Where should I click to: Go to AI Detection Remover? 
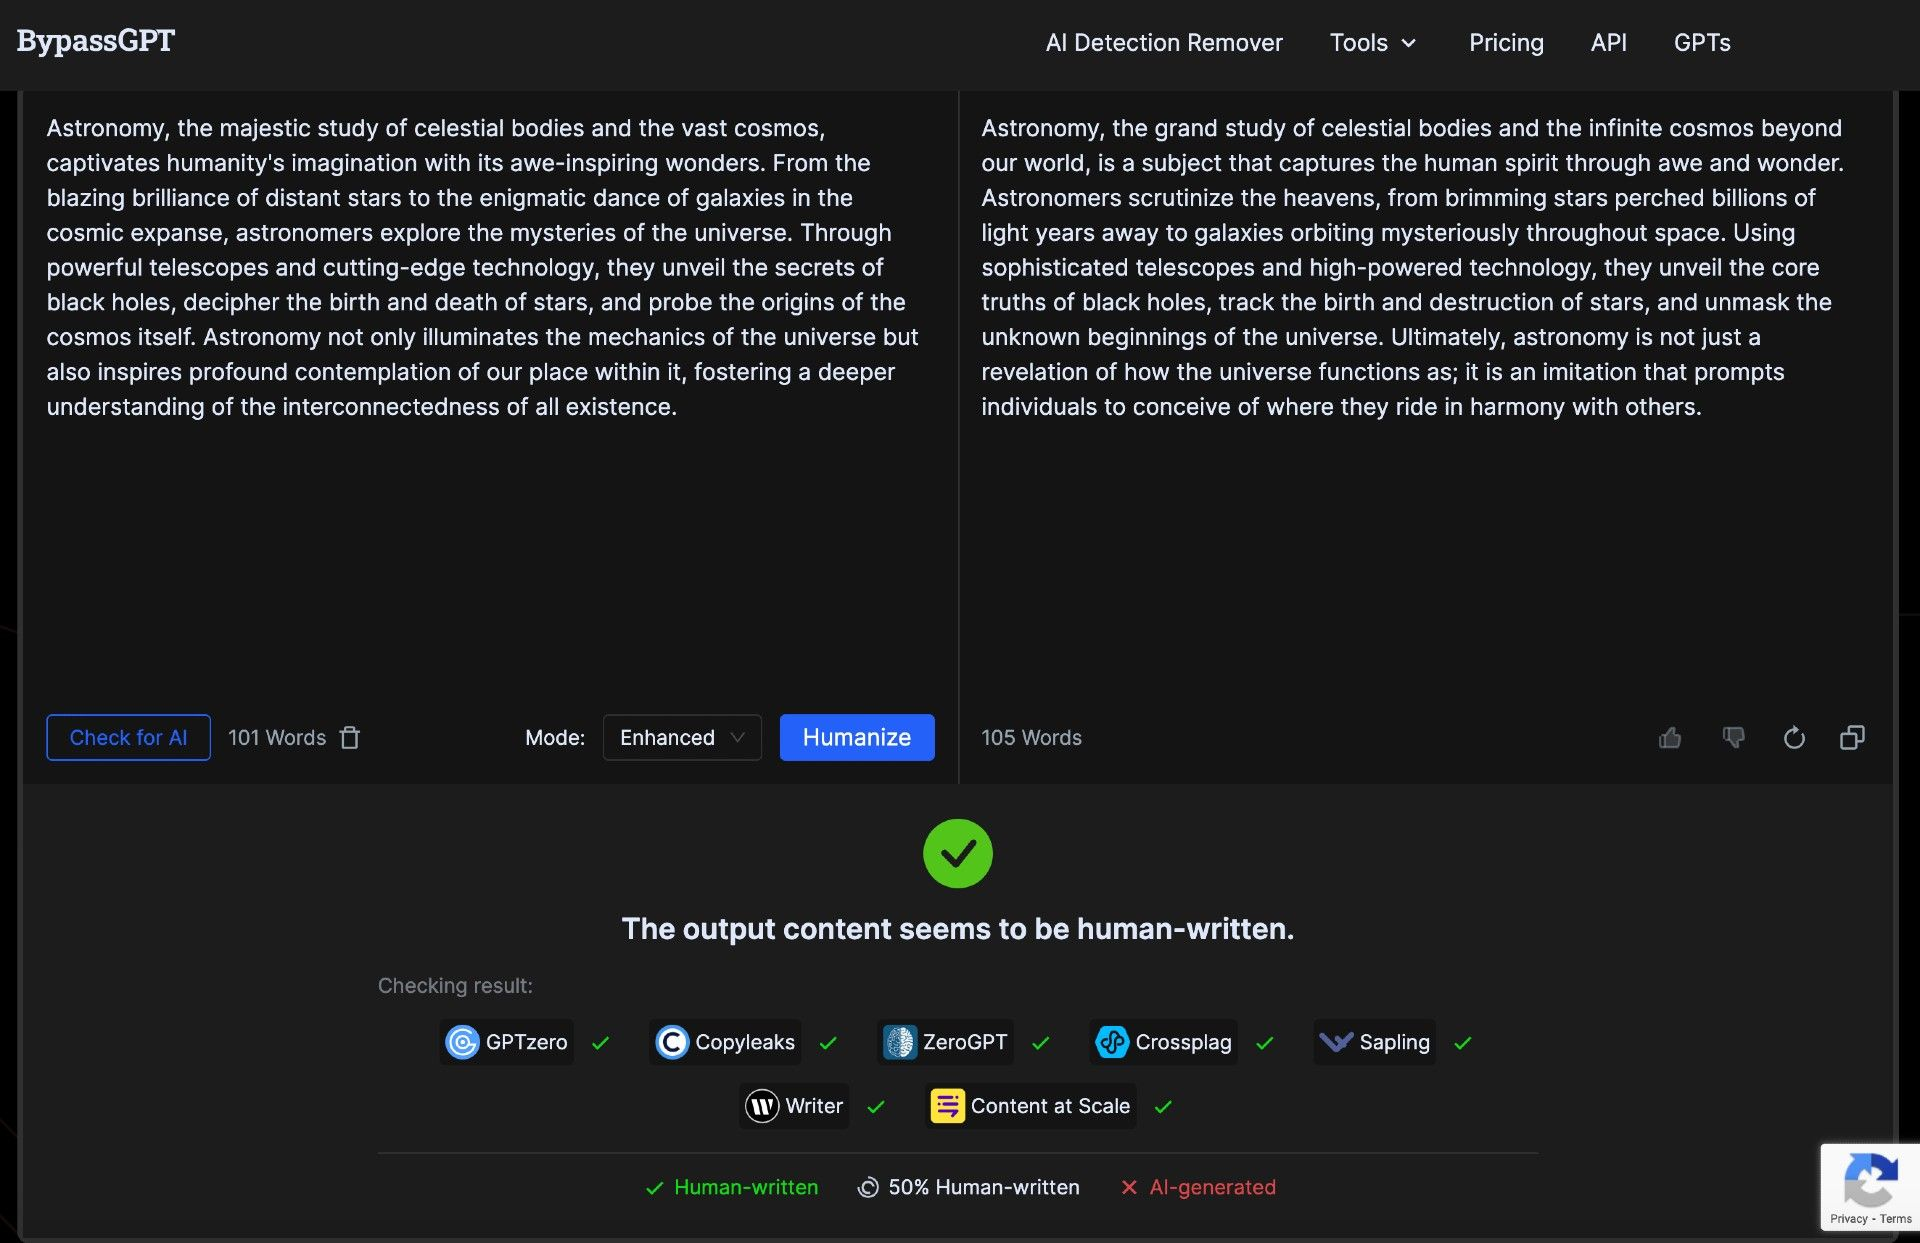[1164, 43]
